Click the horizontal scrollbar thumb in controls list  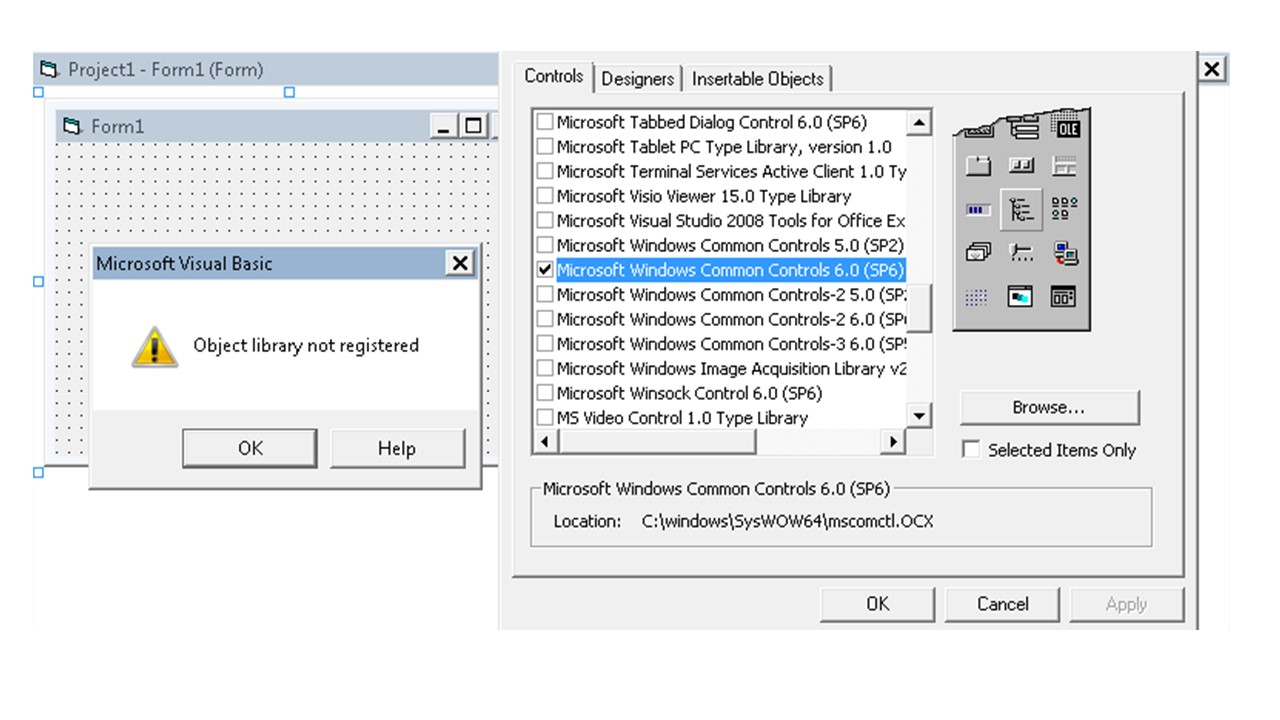[656, 441]
